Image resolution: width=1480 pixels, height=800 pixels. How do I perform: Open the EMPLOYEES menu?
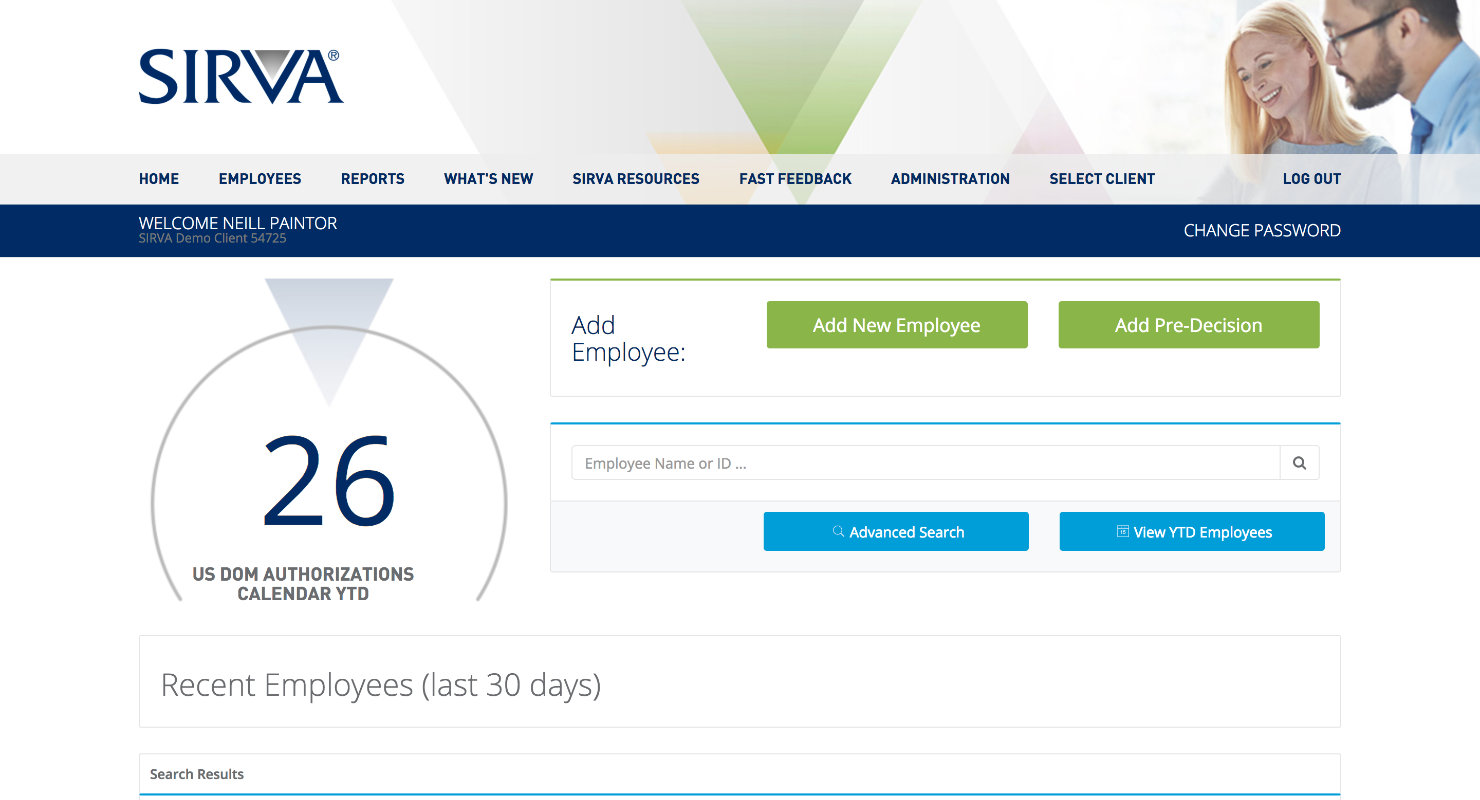click(260, 179)
